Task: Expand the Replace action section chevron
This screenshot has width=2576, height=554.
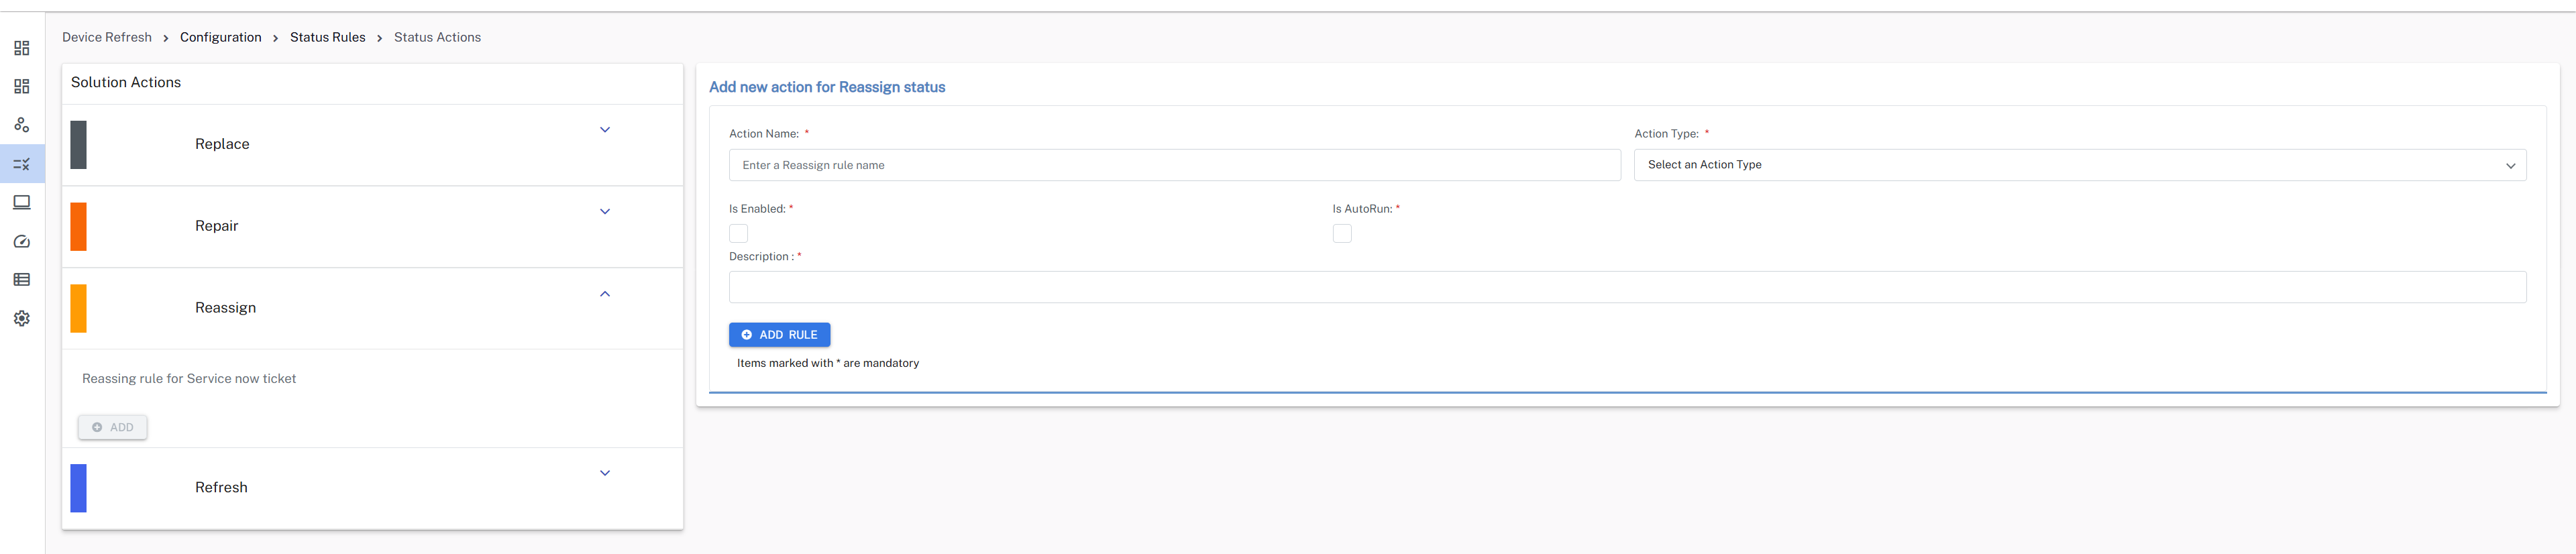Action: pos(605,130)
